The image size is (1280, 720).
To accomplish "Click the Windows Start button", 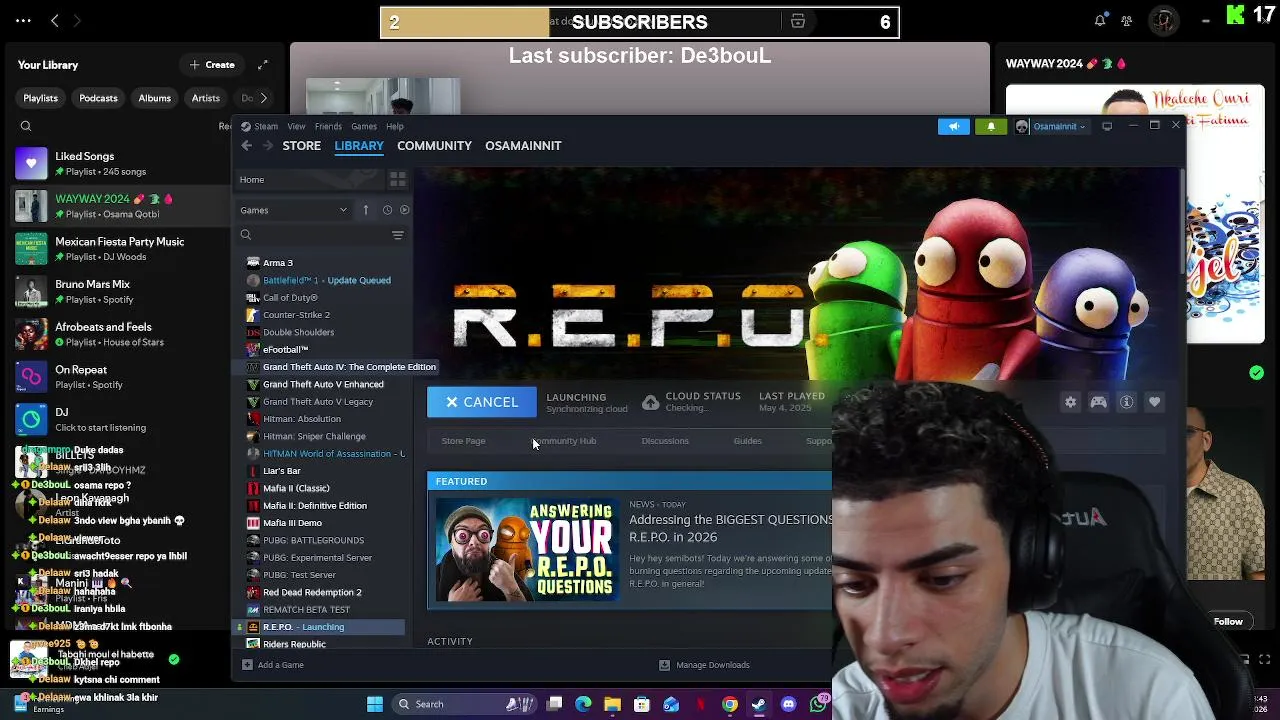I will [375, 704].
